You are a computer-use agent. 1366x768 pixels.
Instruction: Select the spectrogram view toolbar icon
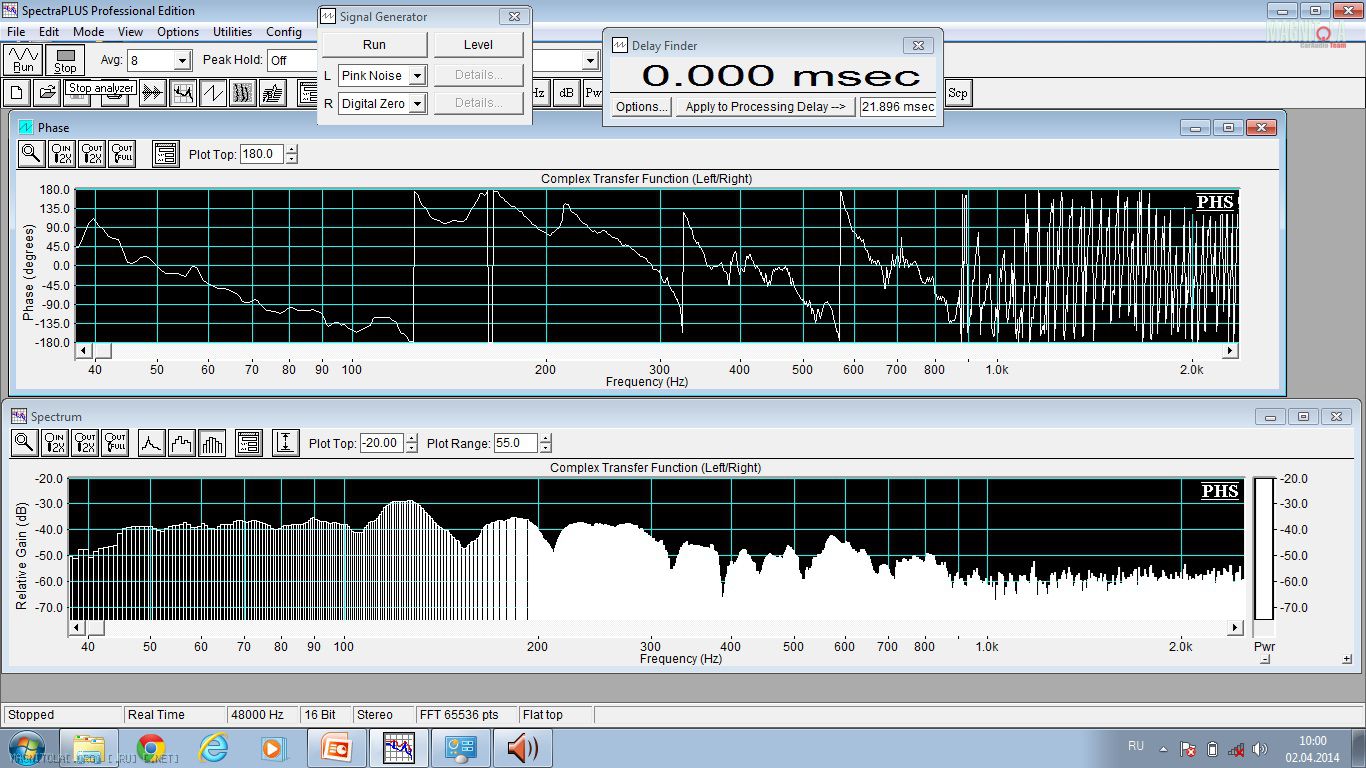[243, 93]
